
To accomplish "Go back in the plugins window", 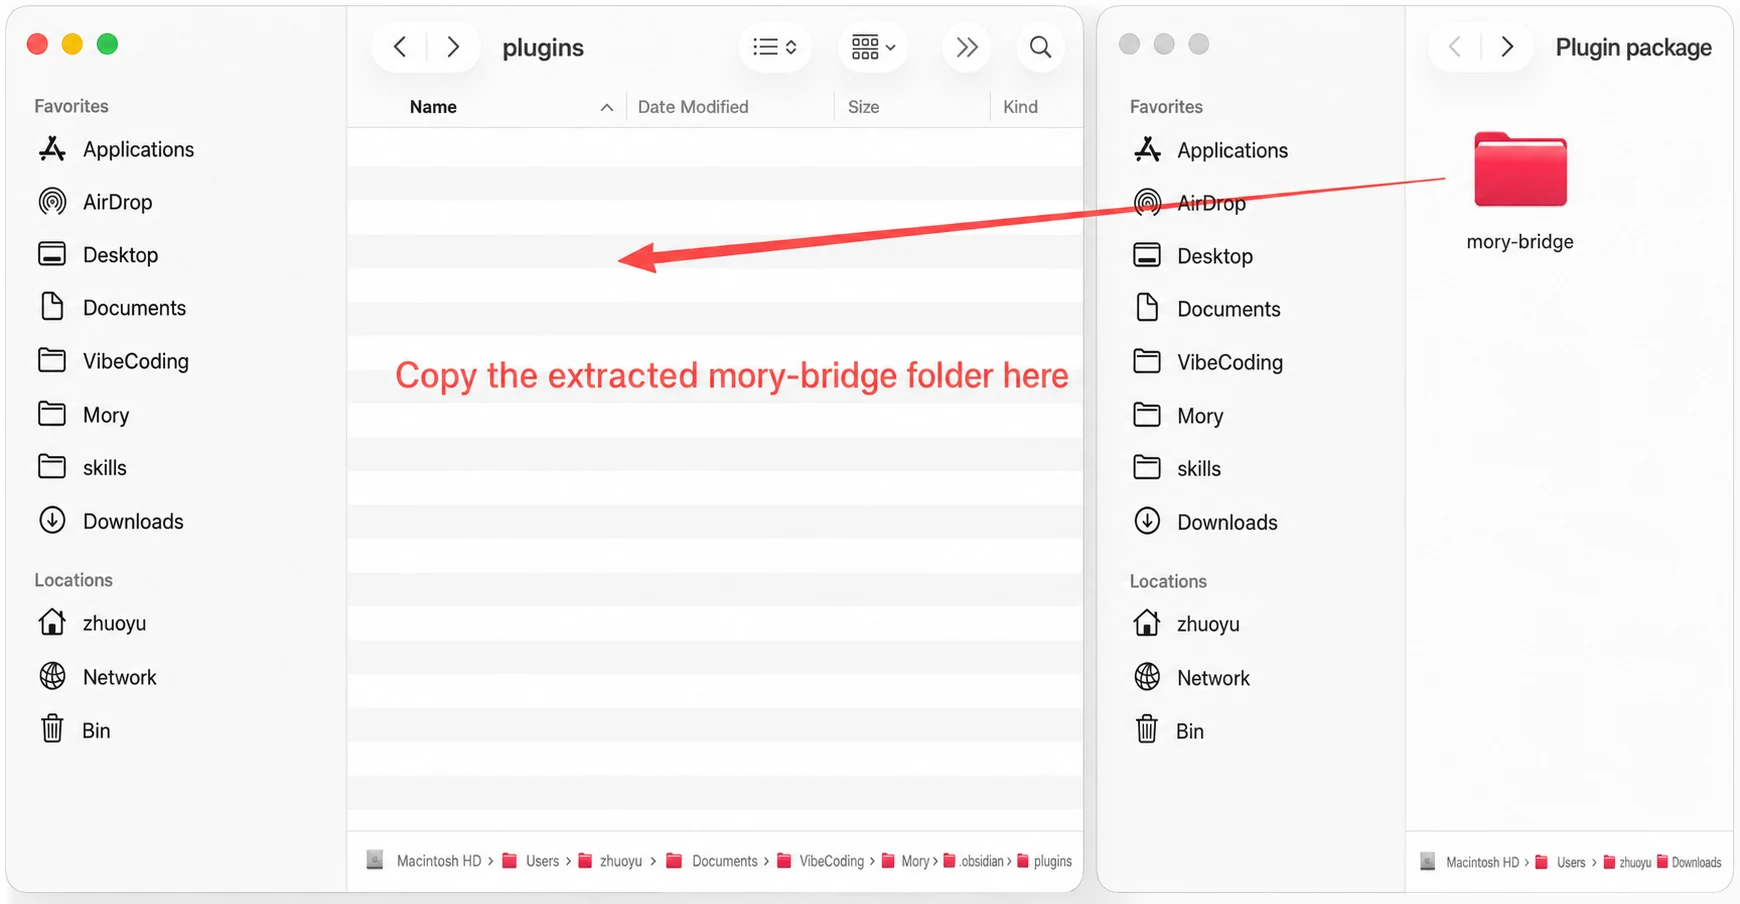I will (400, 47).
